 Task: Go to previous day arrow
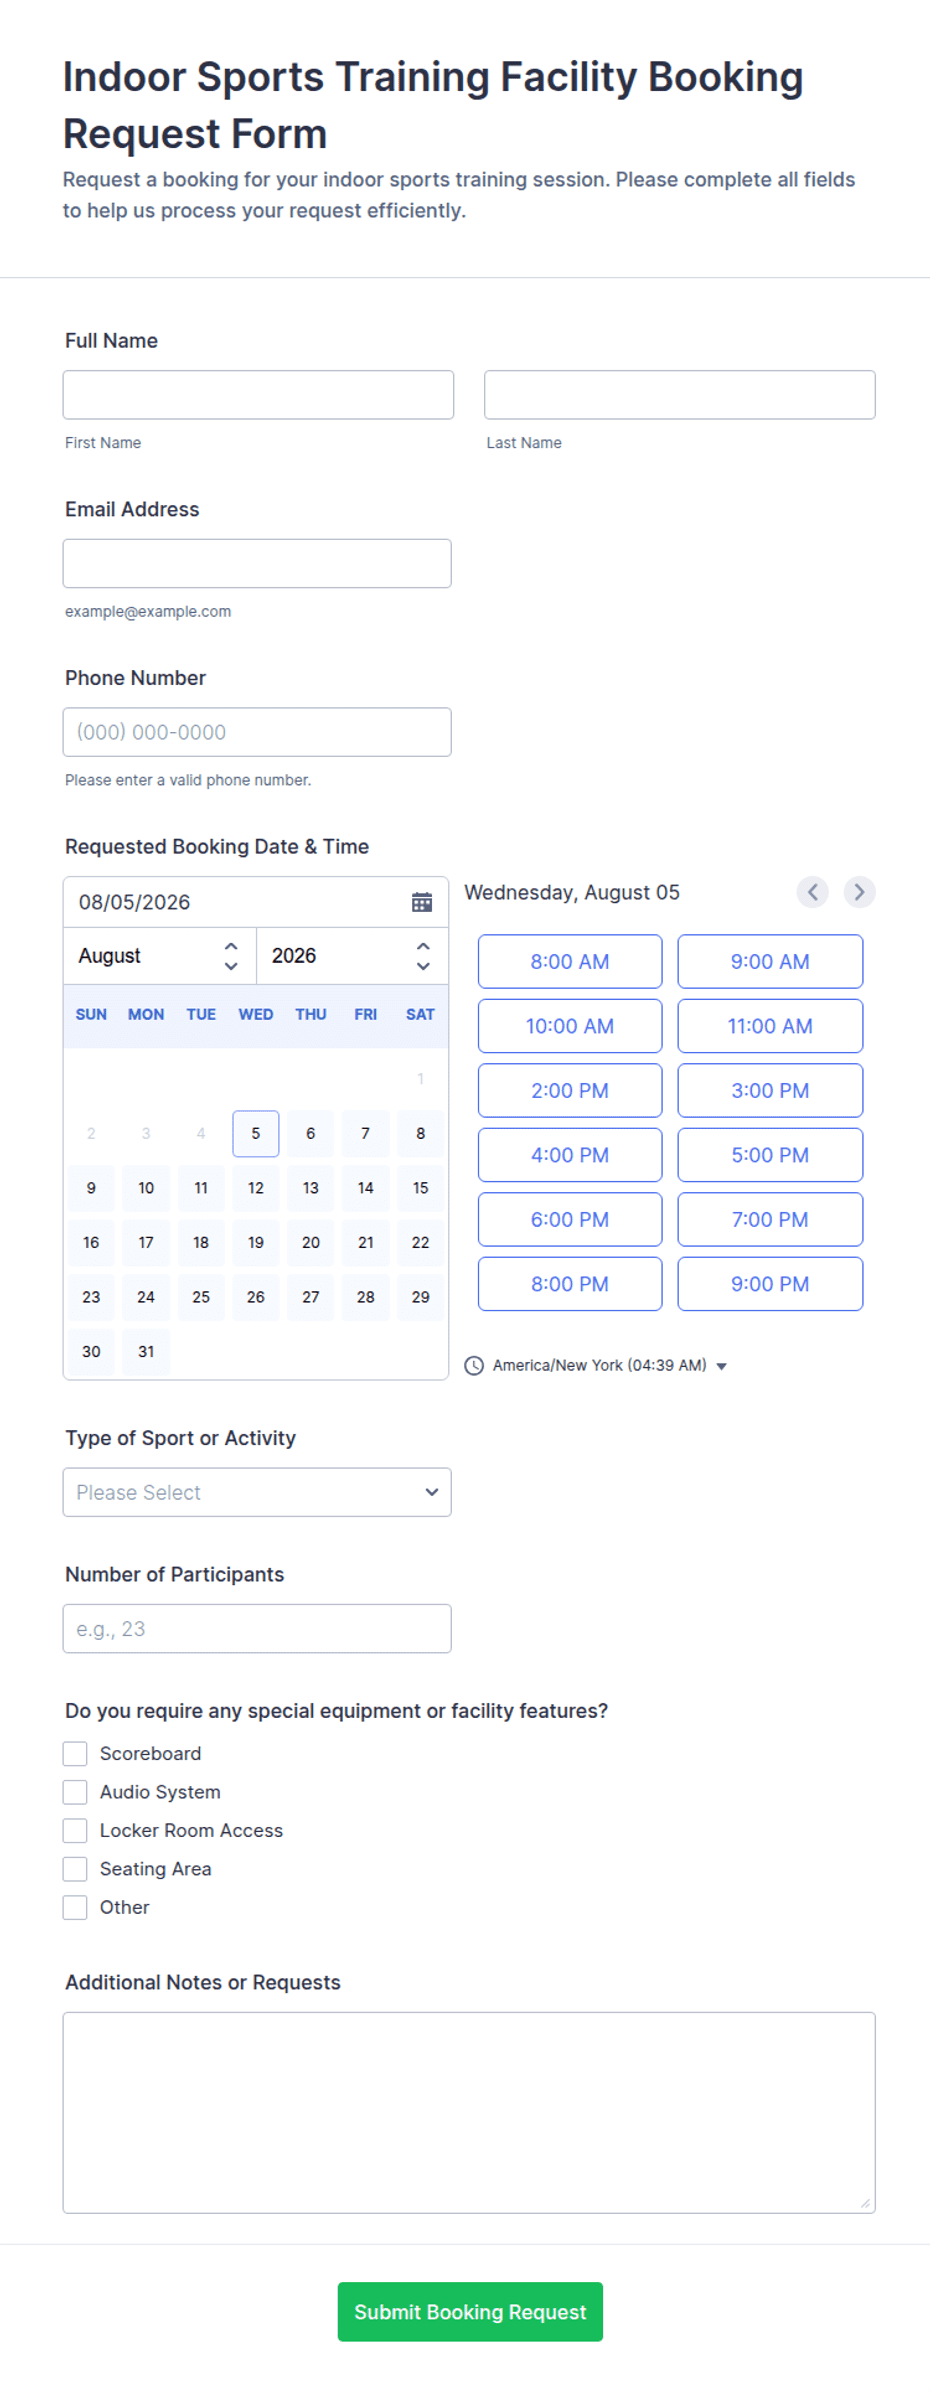pyautogui.click(x=812, y=892)
